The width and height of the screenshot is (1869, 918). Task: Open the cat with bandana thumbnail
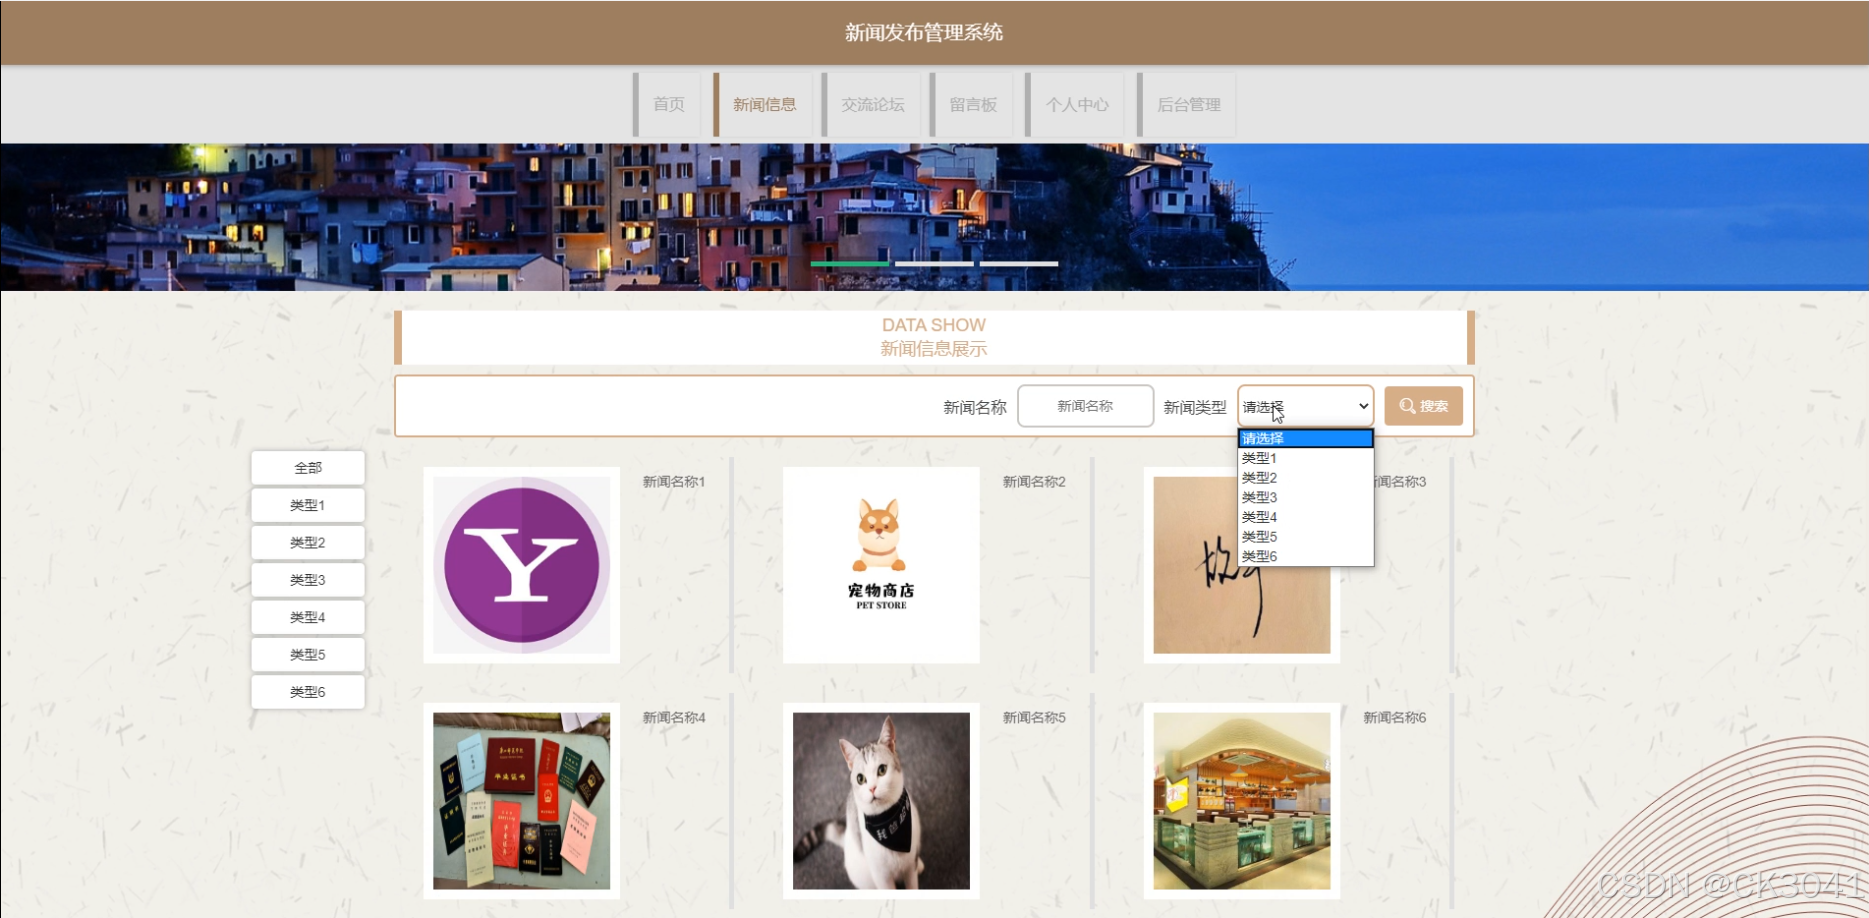(x=881, y=801)
